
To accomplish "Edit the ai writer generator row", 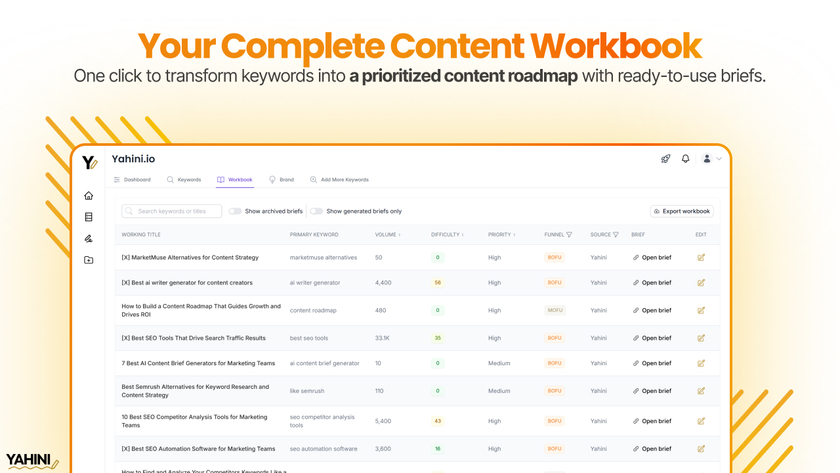I will 701,283.
